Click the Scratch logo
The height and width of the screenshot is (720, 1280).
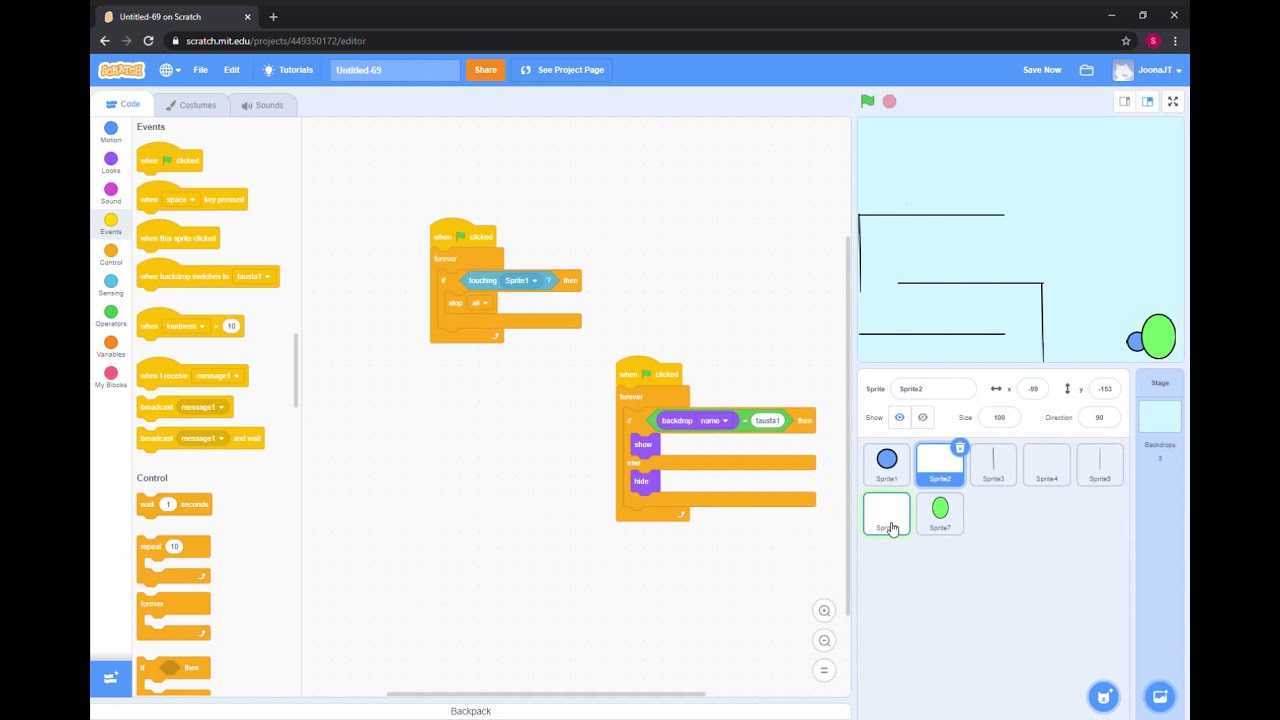point(121,70)
